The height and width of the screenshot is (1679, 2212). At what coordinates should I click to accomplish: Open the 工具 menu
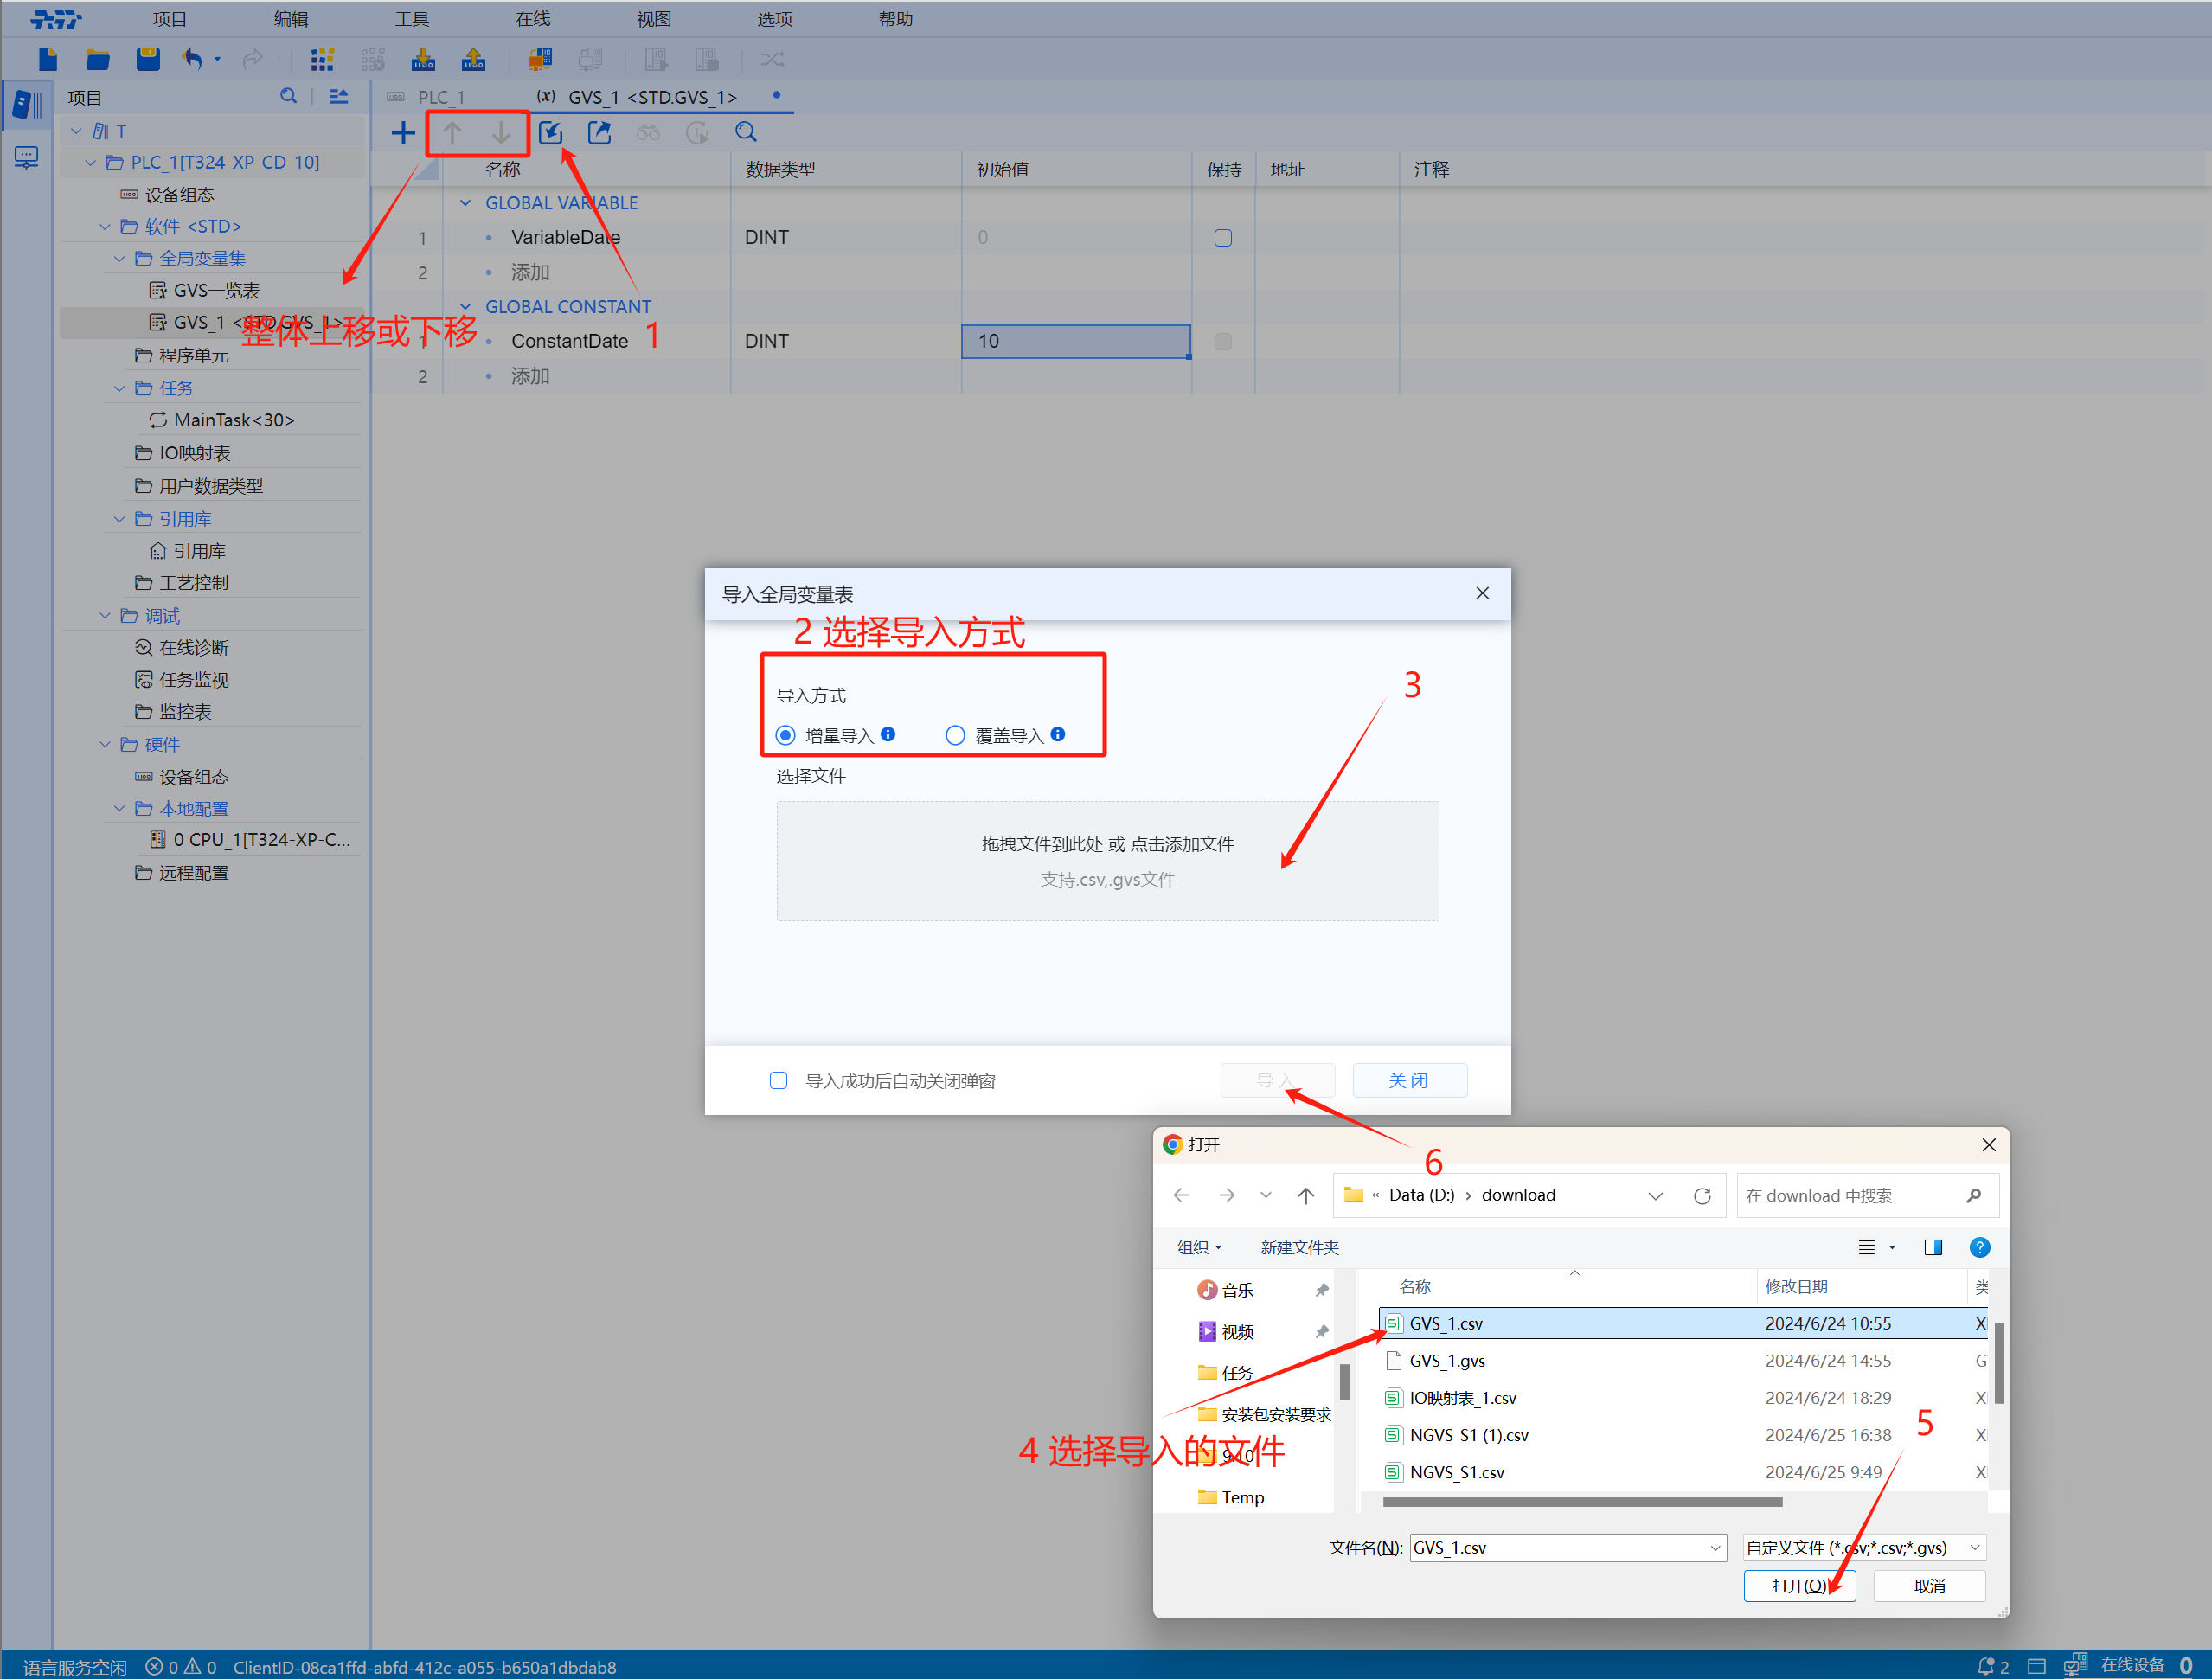point(411,19)
